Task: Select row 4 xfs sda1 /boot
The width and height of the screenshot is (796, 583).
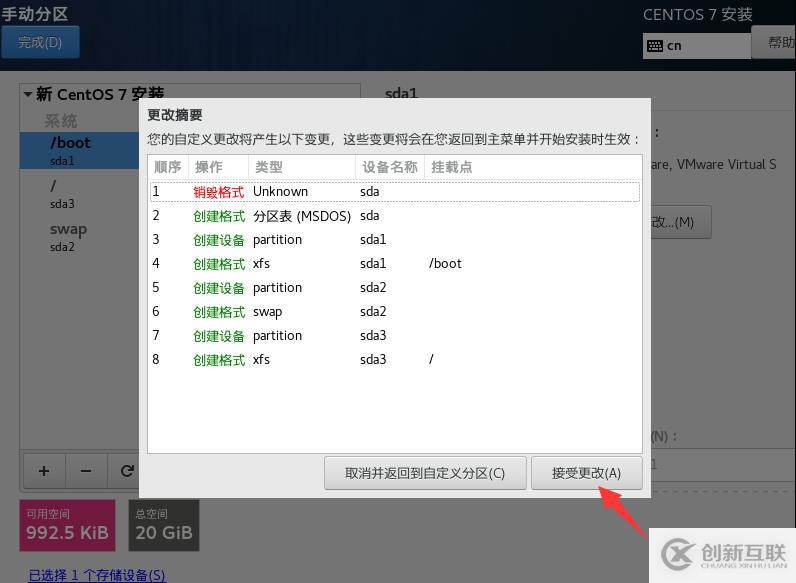Action: coord(395,264)
